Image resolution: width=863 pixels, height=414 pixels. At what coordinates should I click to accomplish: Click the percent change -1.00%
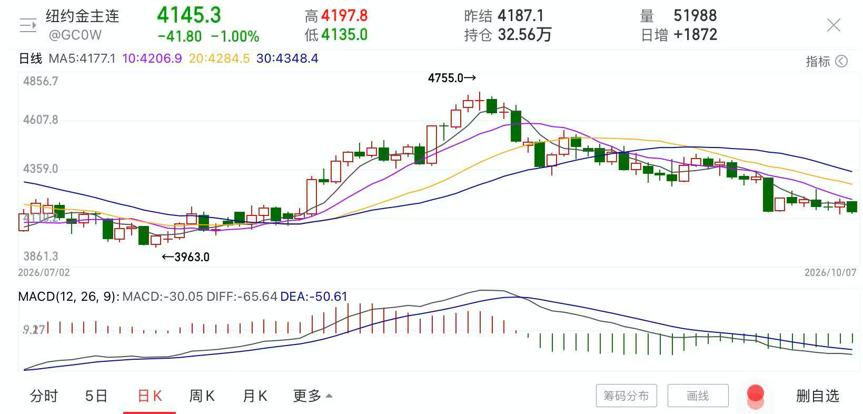coord(235,36)
